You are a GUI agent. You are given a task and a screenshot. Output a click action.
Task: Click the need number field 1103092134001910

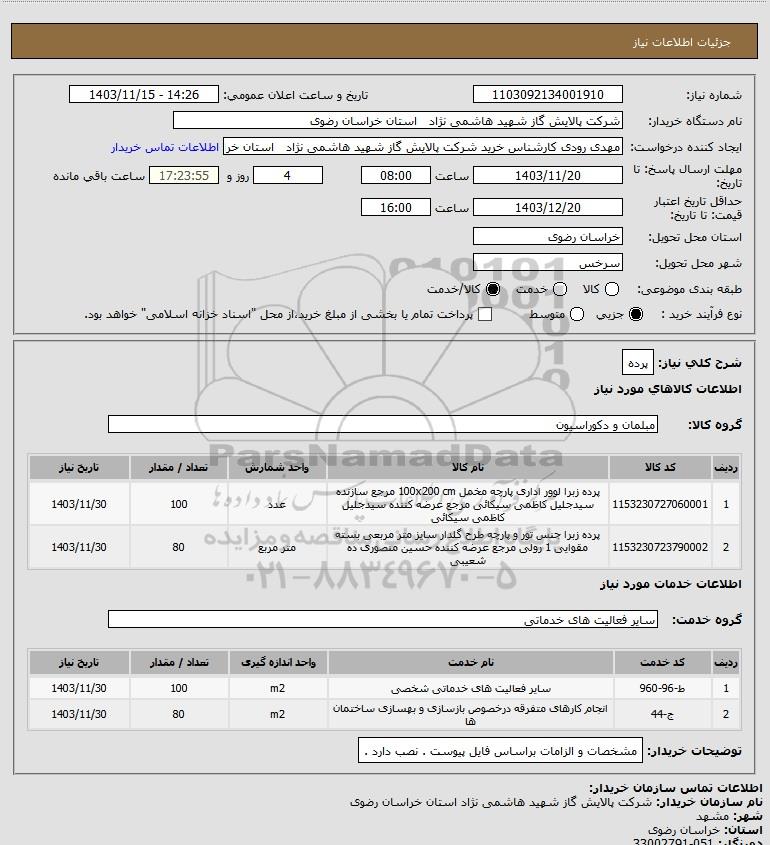[547, 94]
